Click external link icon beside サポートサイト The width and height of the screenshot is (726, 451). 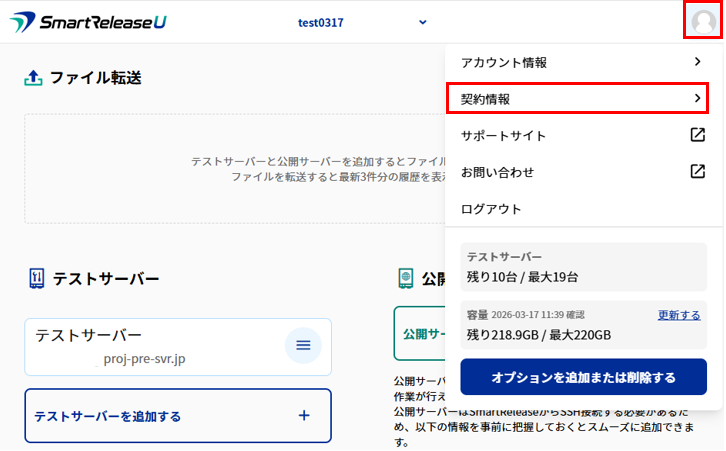(x=698, y=135)
